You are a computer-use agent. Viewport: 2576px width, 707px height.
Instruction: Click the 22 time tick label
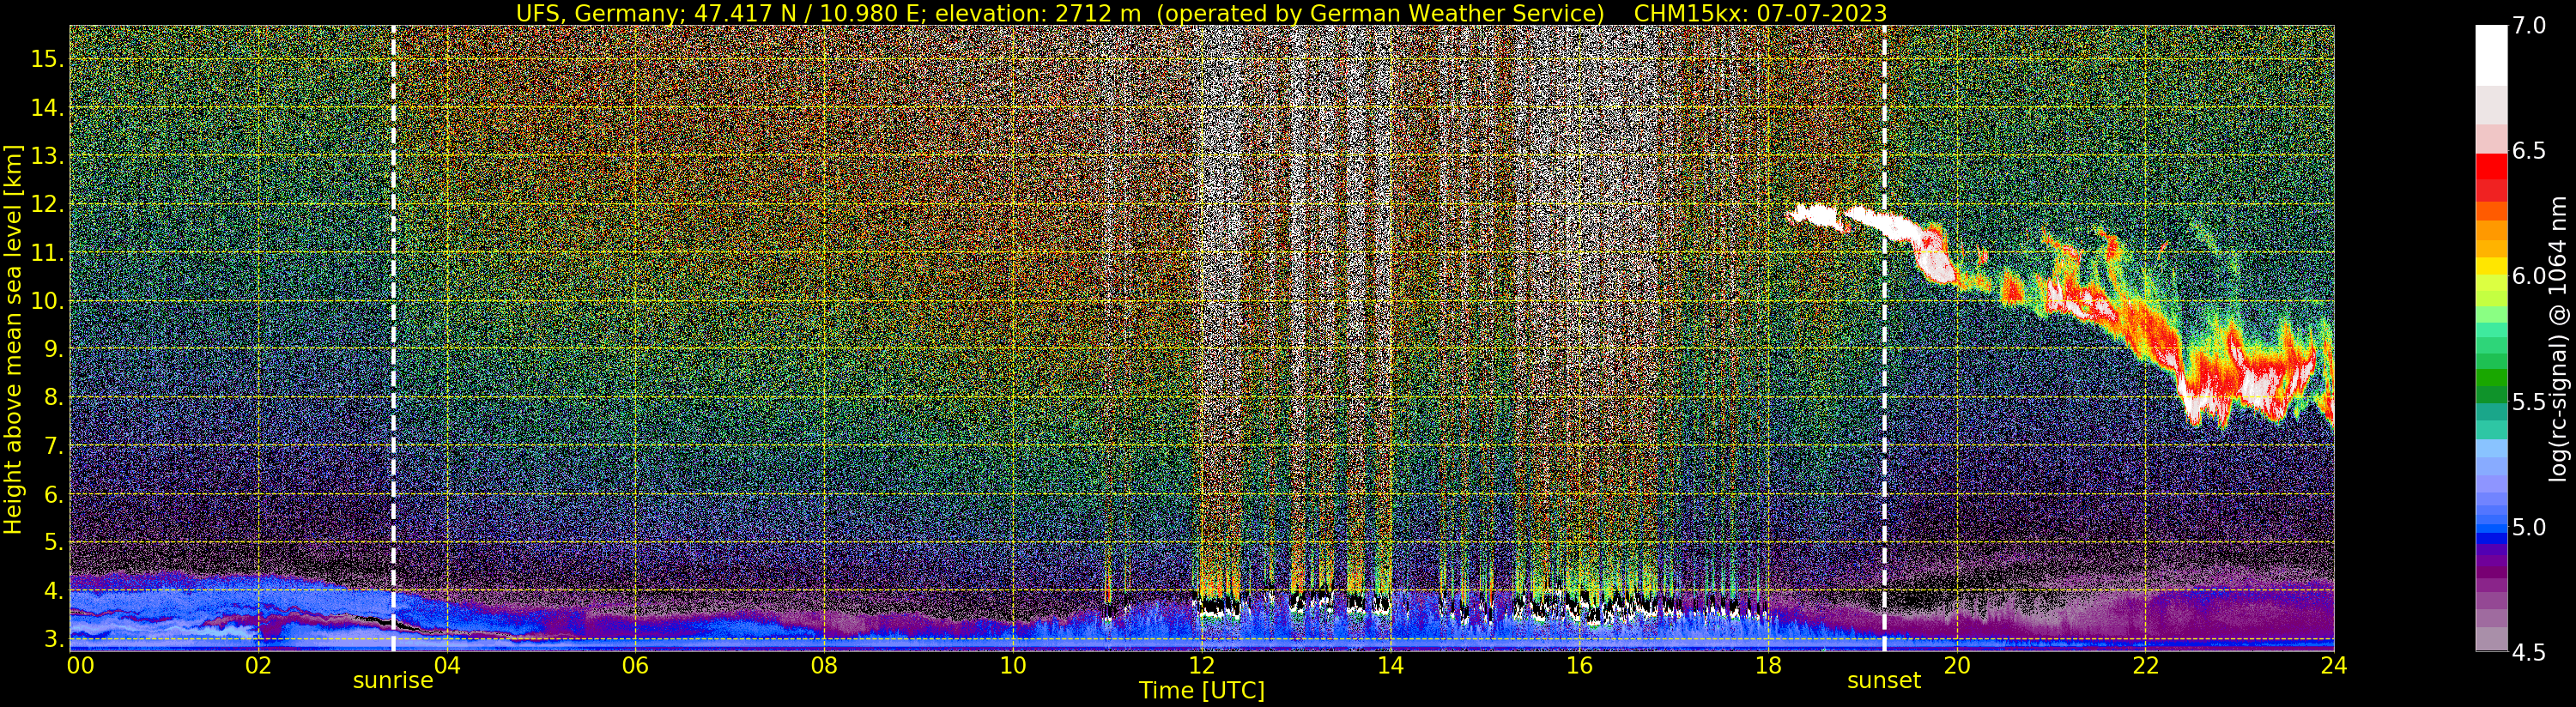pyautogui.click(x=2145, y=665)
